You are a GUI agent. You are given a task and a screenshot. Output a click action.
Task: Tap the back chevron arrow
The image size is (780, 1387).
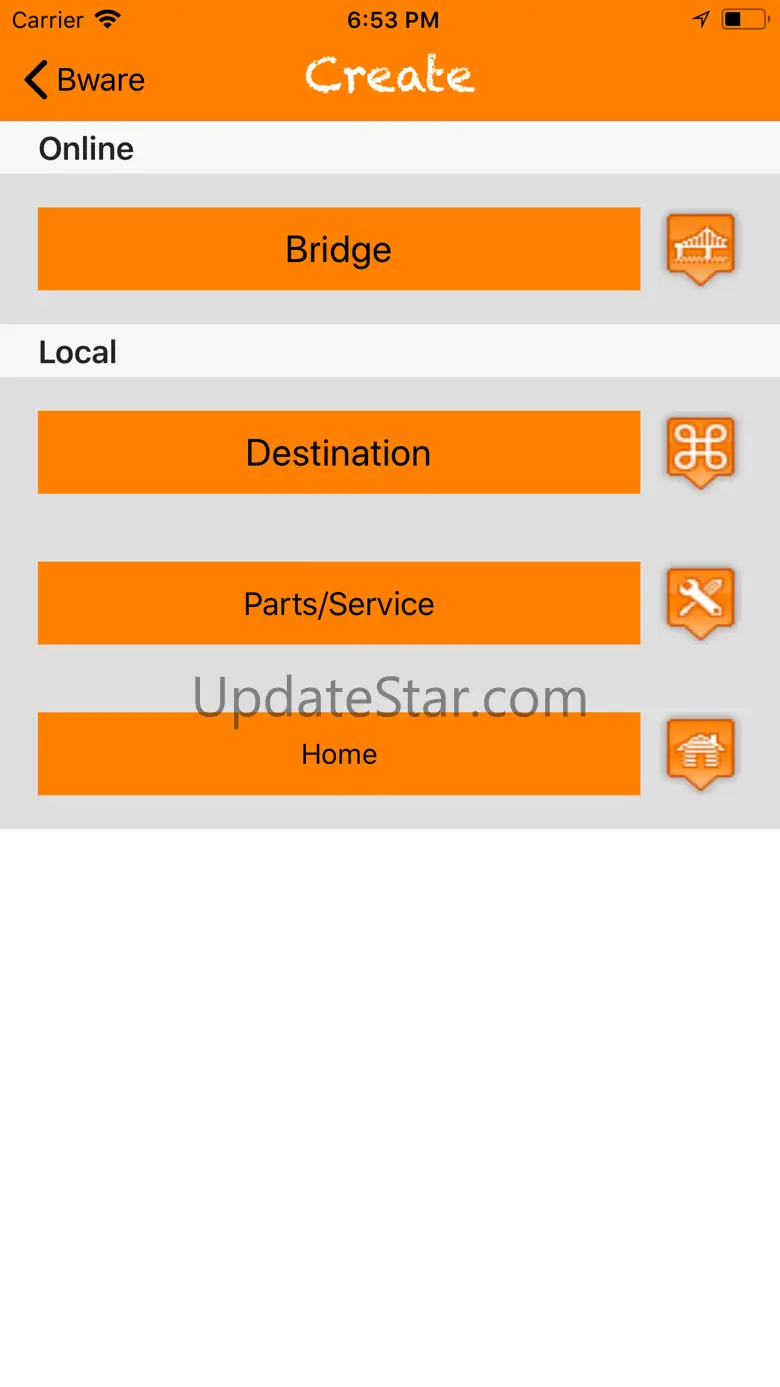(36, 80)
